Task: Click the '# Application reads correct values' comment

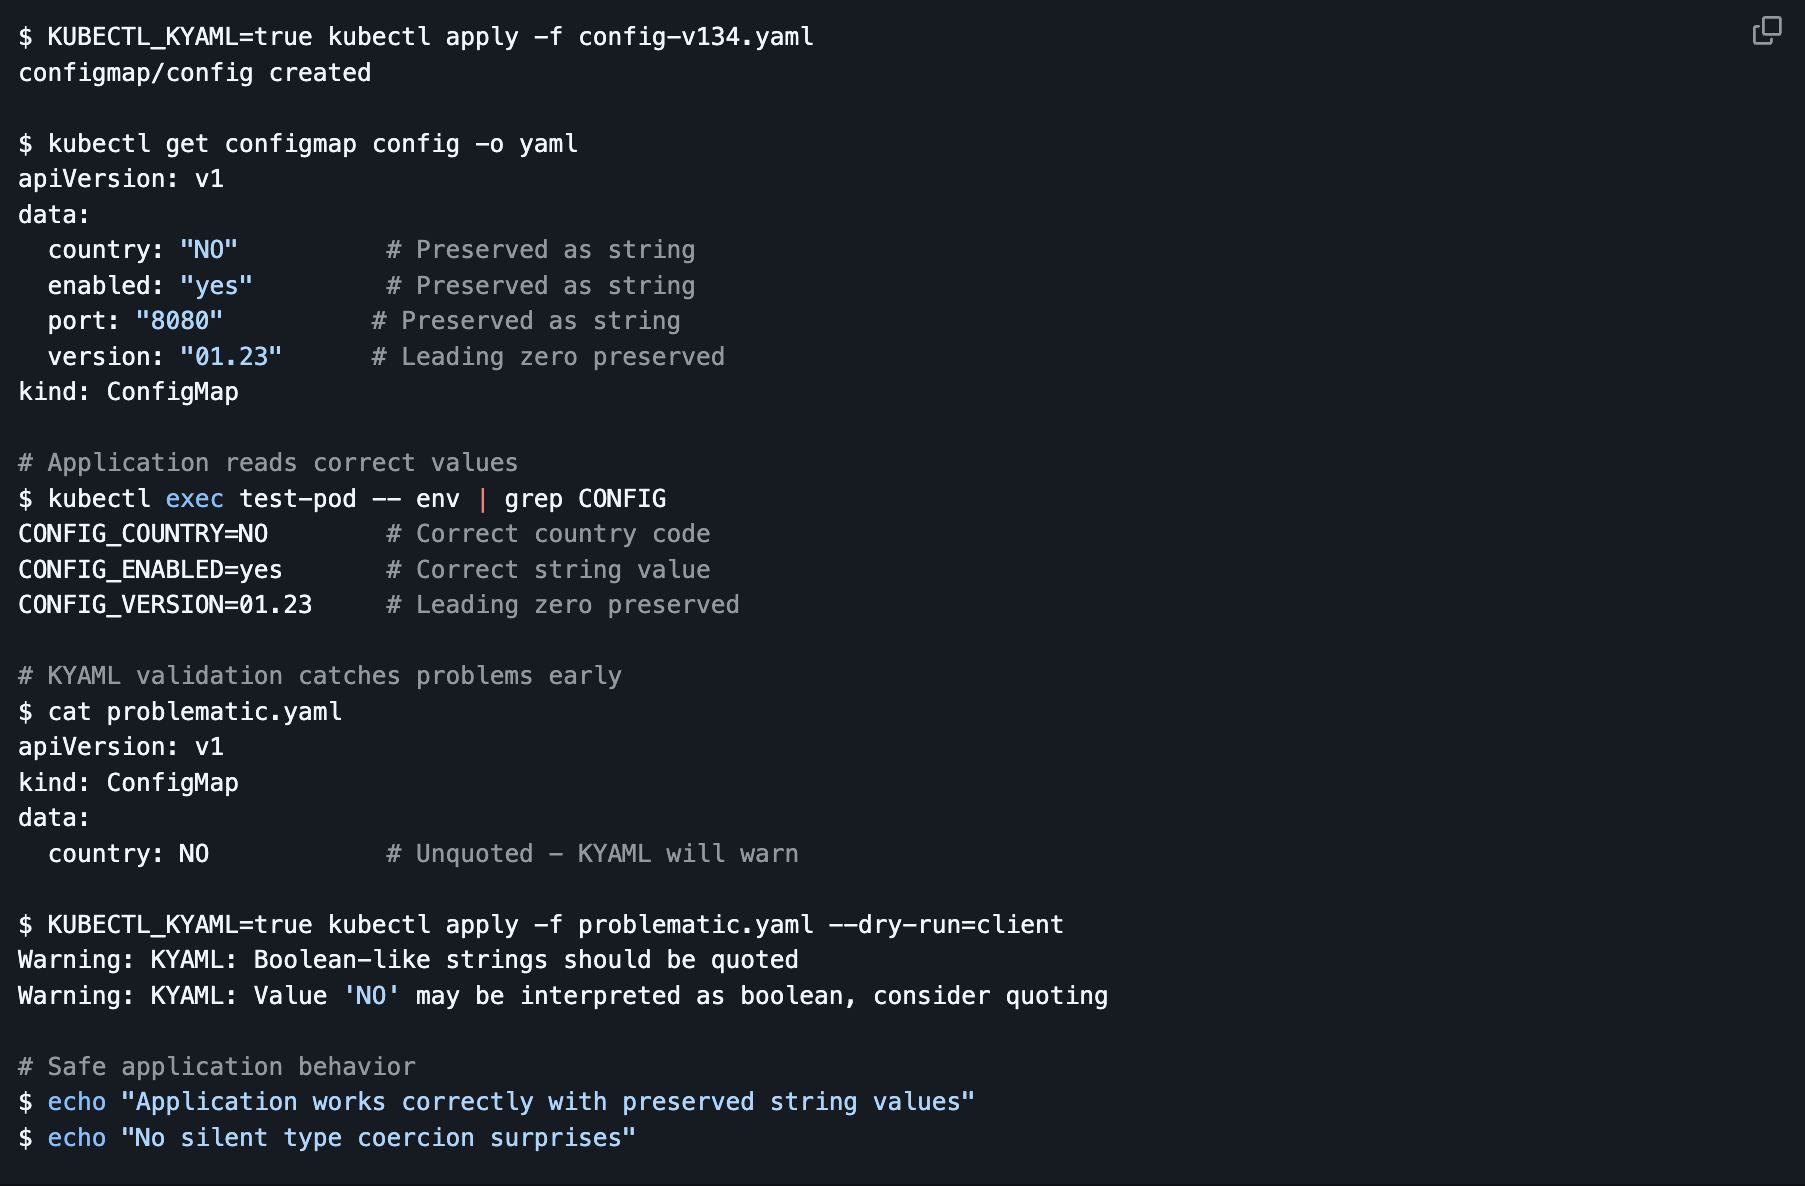Action: (x=268, y=463)
